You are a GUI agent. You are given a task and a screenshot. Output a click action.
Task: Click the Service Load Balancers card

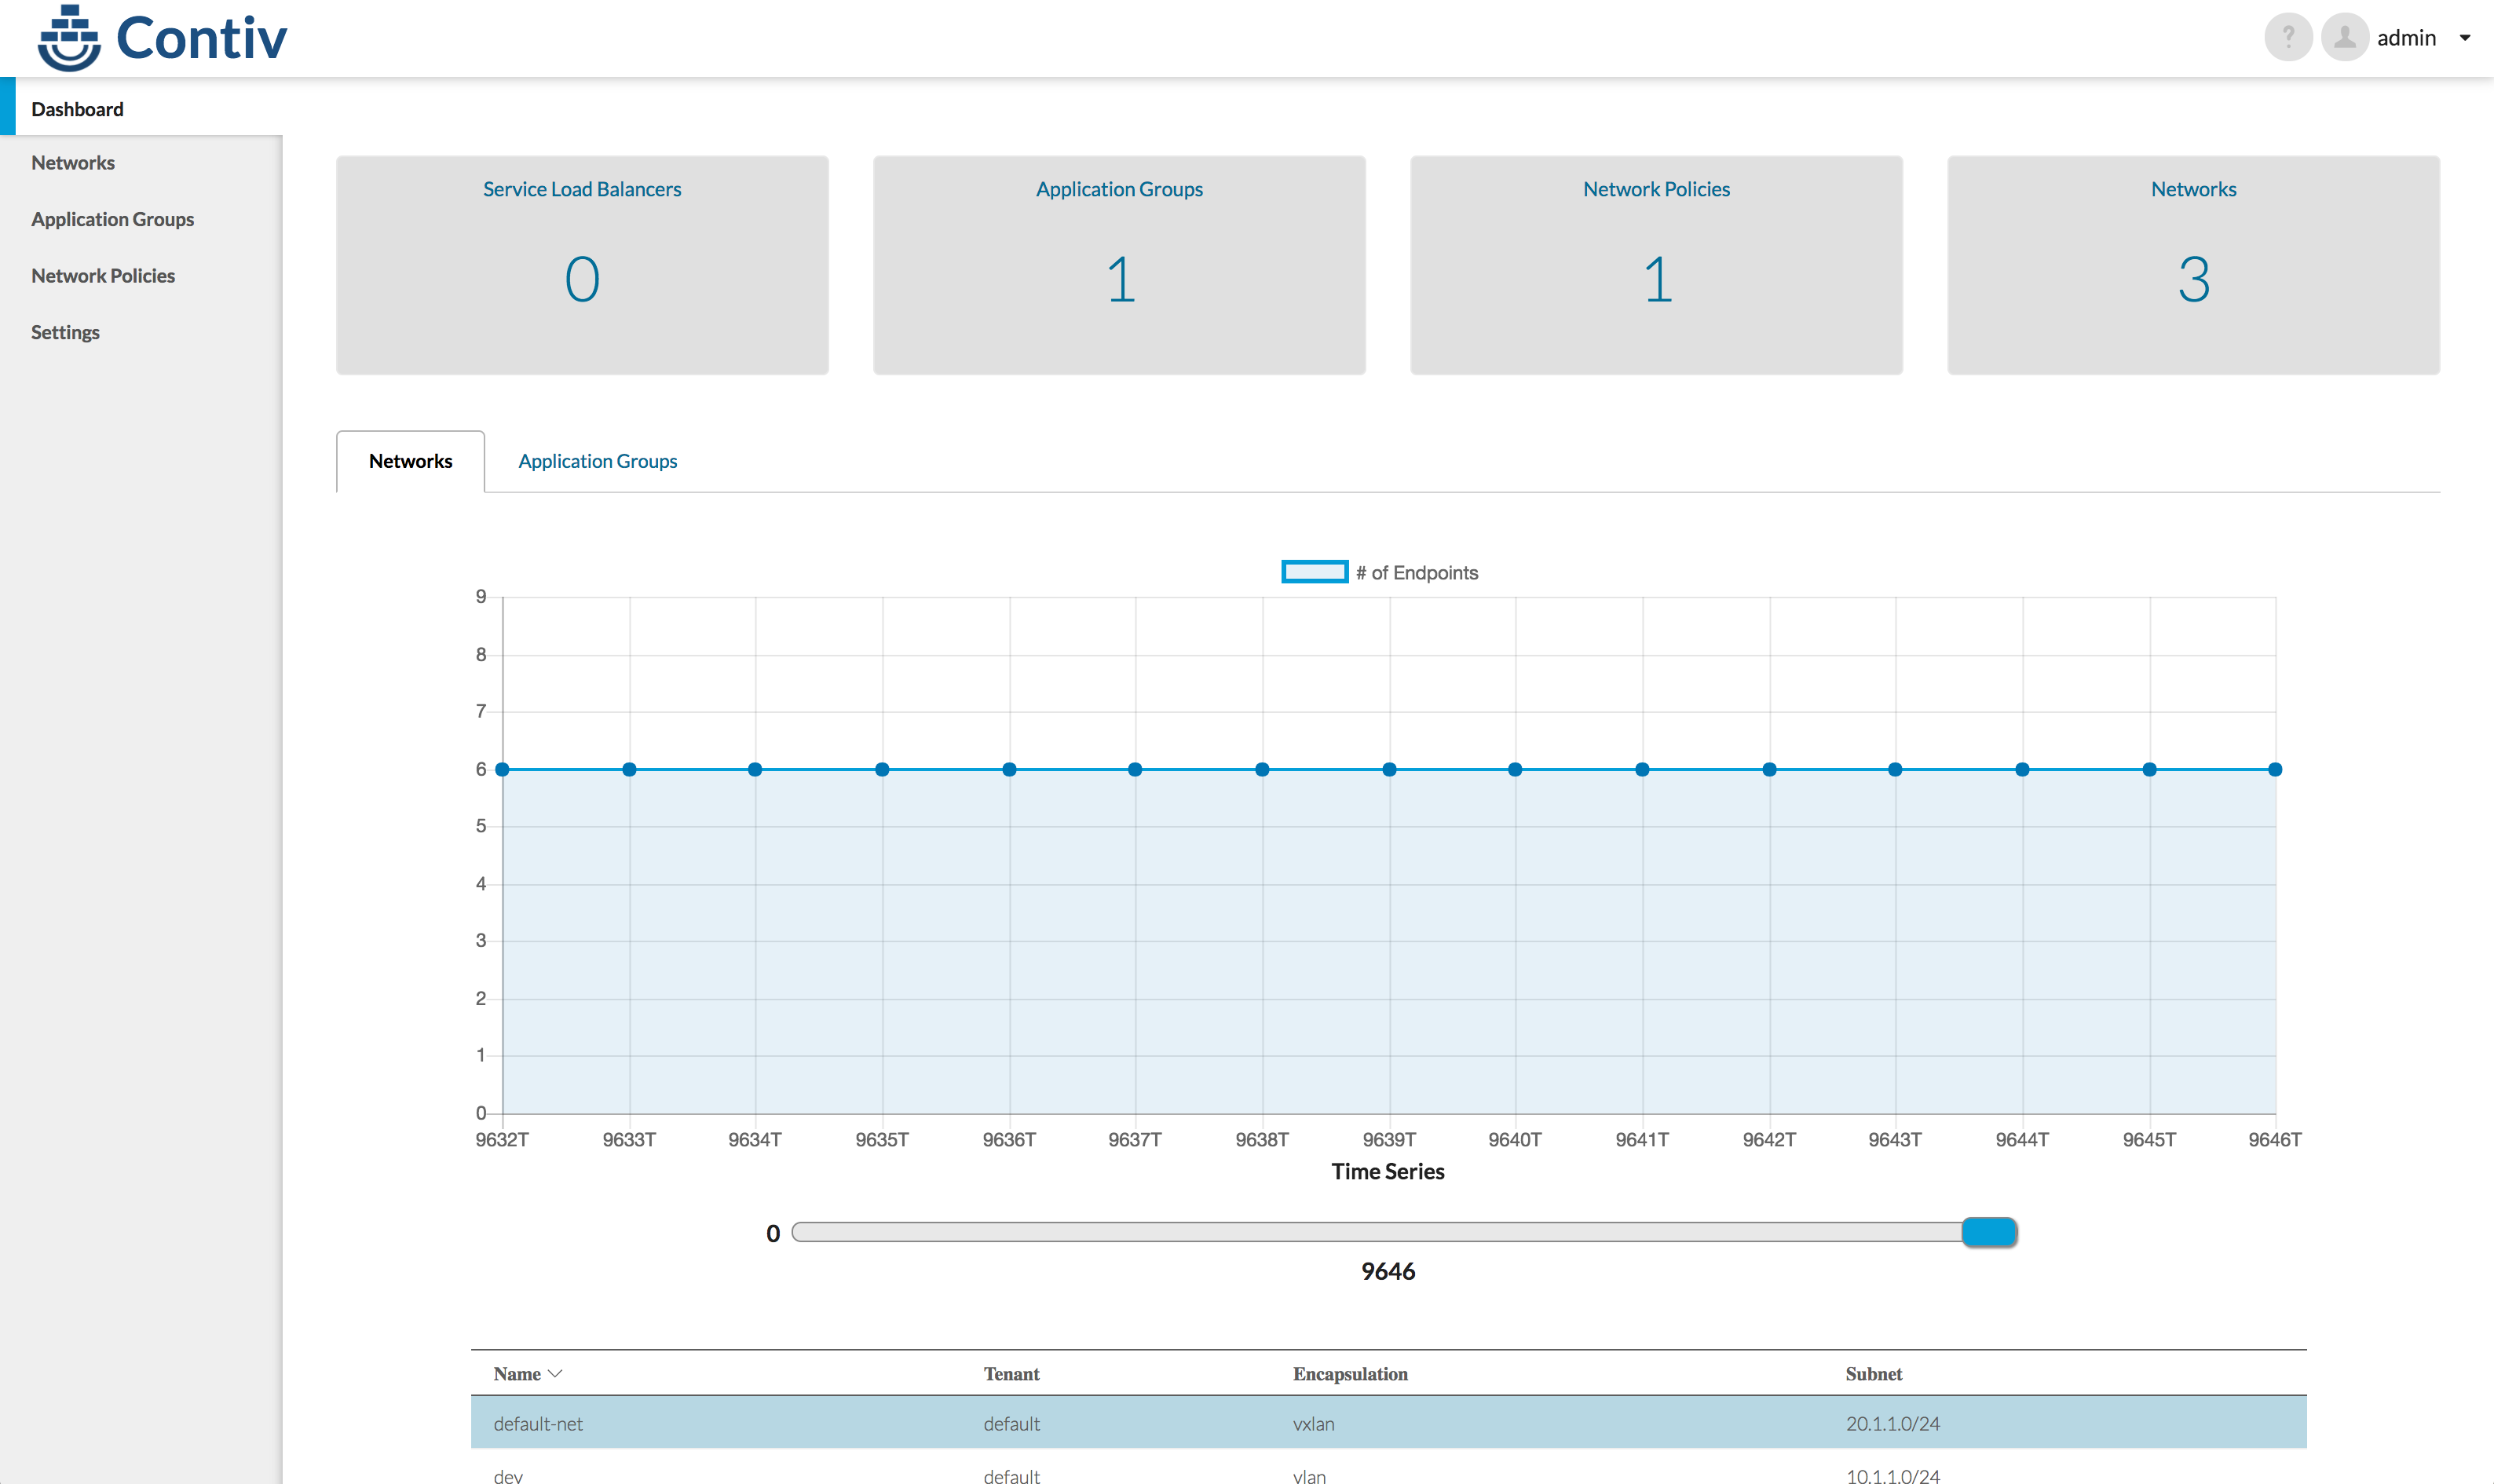tap(582, 265)
